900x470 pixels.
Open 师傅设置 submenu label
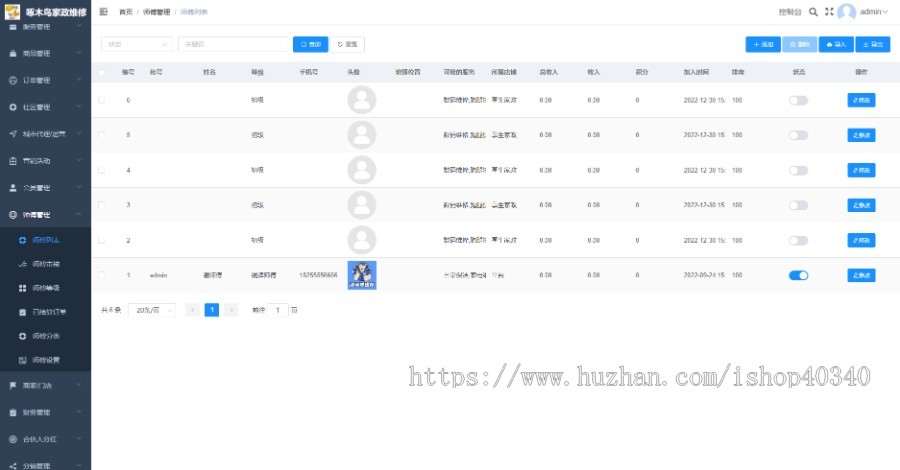pyautogui.click(x=46, y=360)
